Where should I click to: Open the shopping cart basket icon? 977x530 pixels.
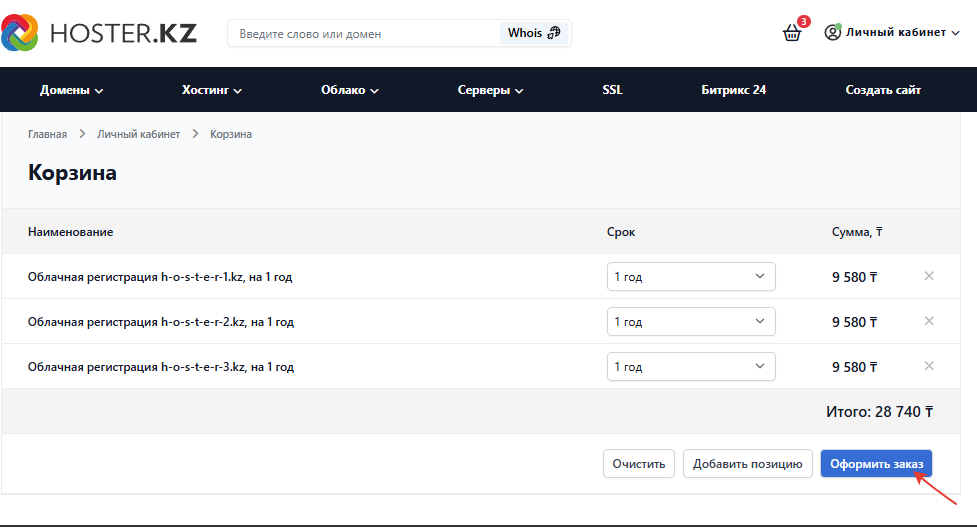[792, 33]
